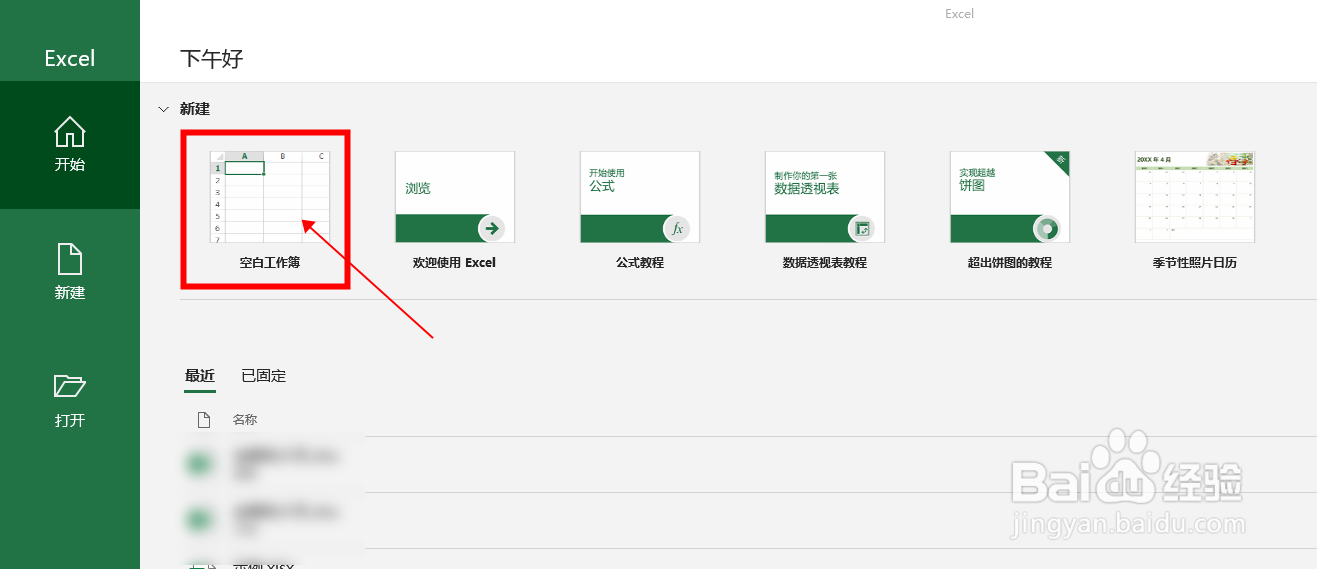Click the file icon in list header

tap(204, 420)
